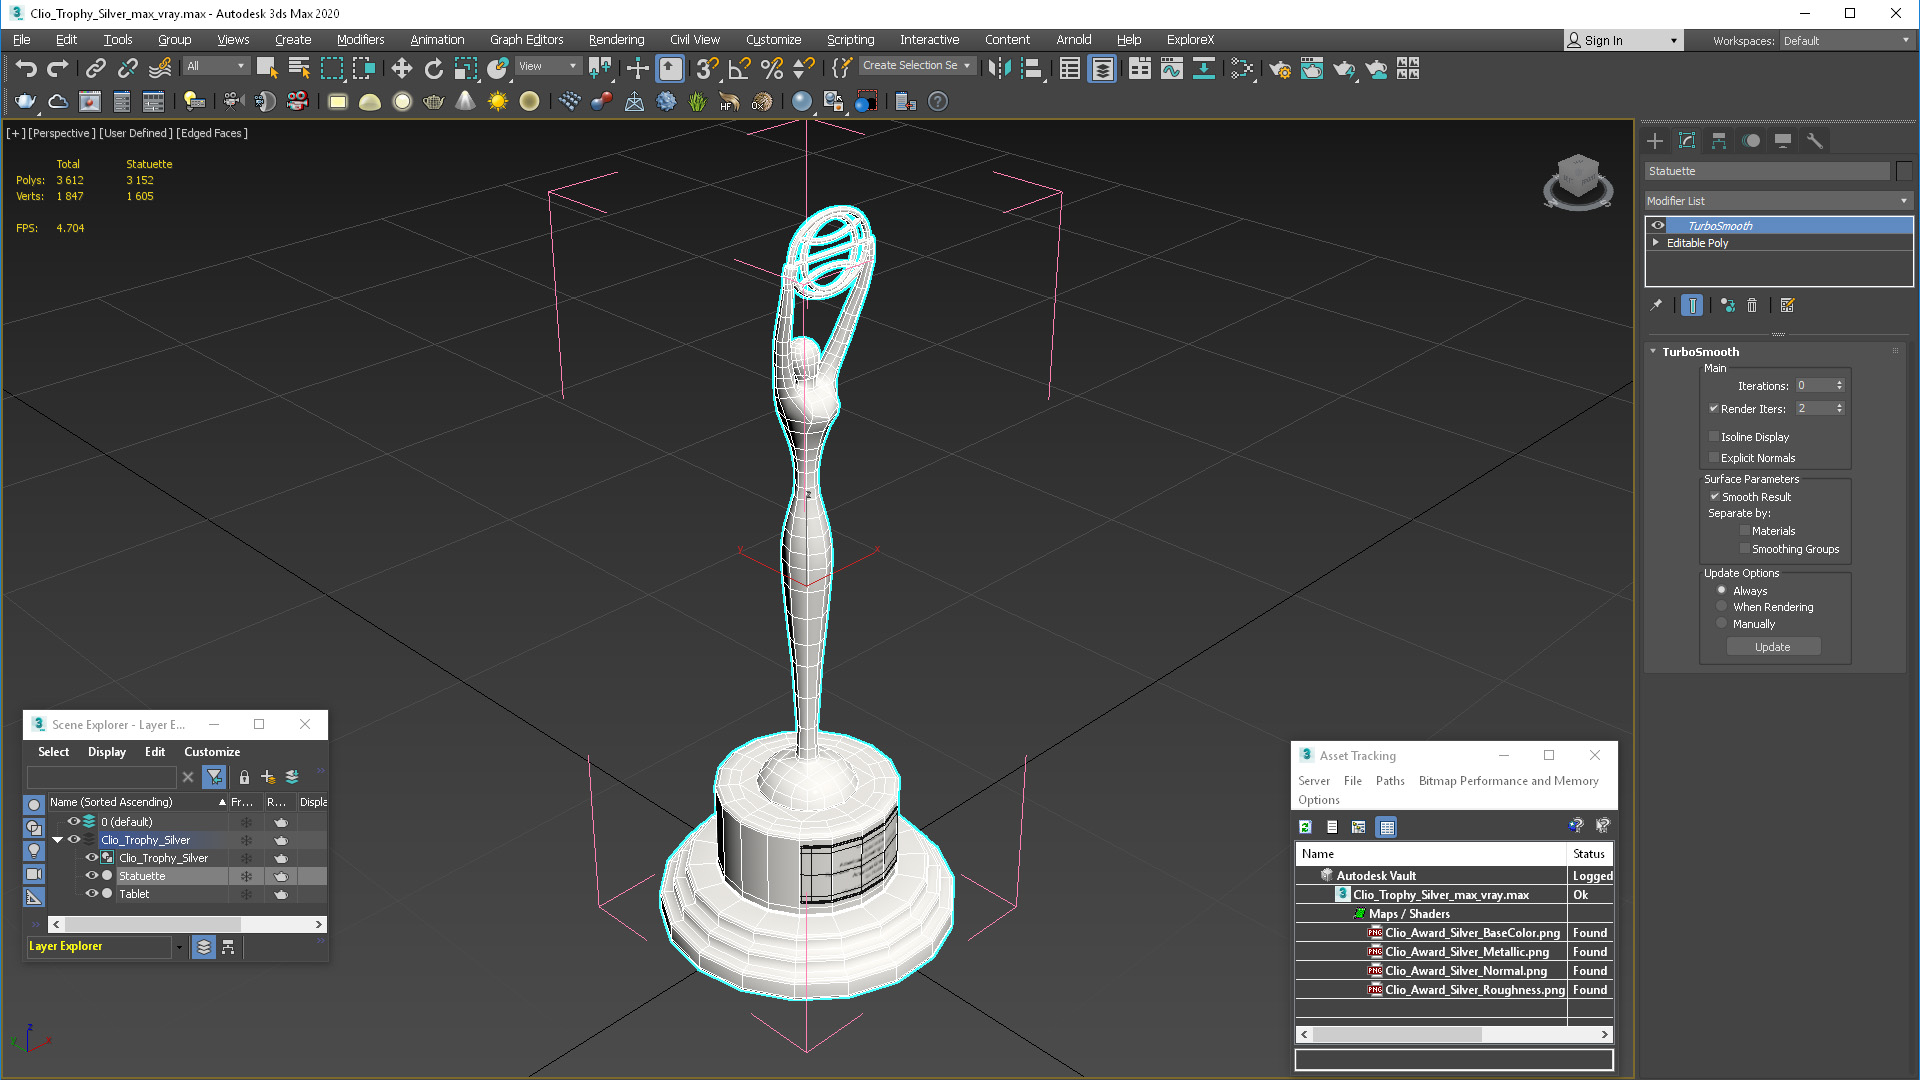Choose the Select and Scale tool
The image size is (1920, 1080).
[466, 68]
